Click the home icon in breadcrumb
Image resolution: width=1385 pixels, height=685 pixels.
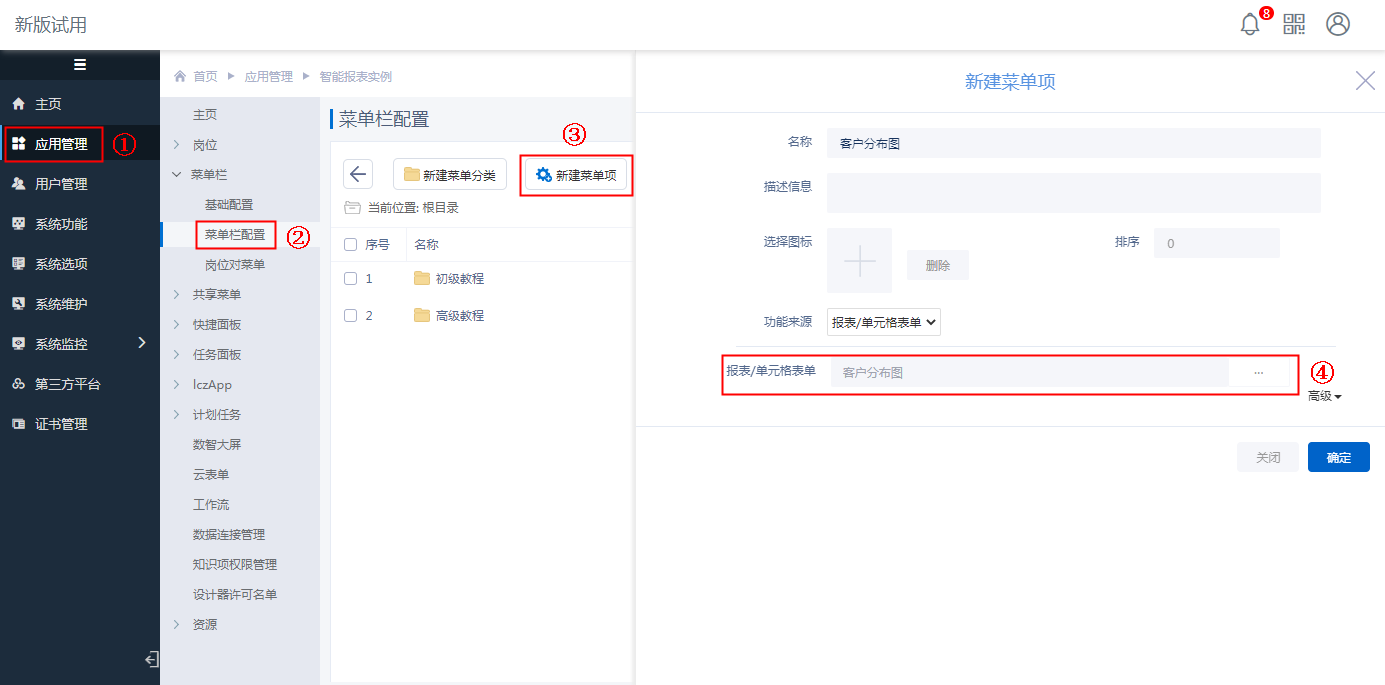click(180, 76)
